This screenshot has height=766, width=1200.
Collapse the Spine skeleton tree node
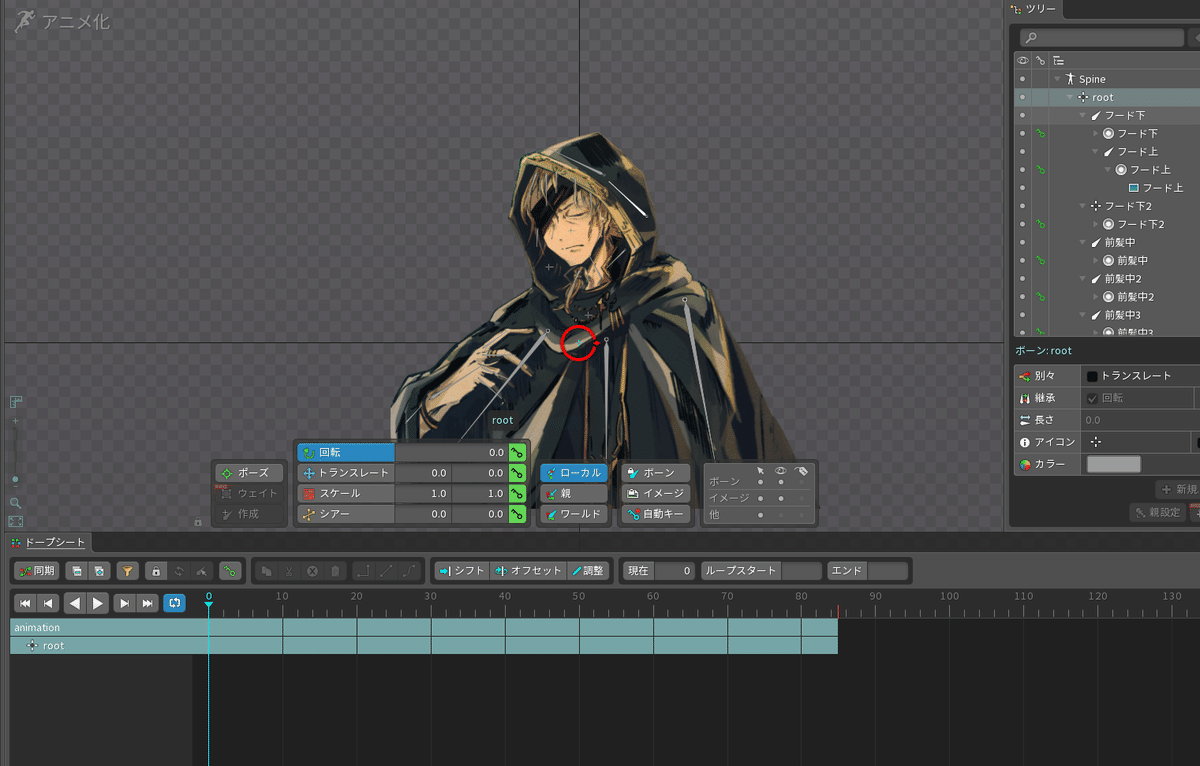tap(1057, 79)
